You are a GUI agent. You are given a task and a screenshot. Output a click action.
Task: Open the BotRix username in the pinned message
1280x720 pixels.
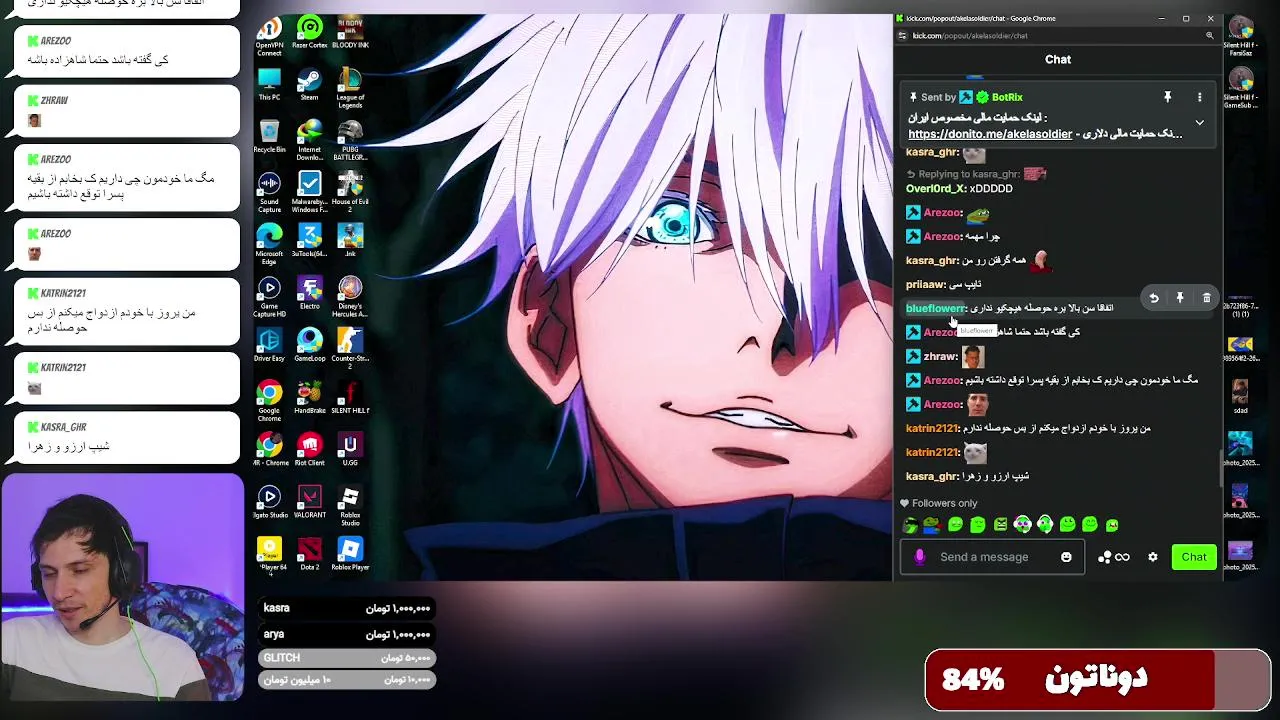coord(1007,97)
